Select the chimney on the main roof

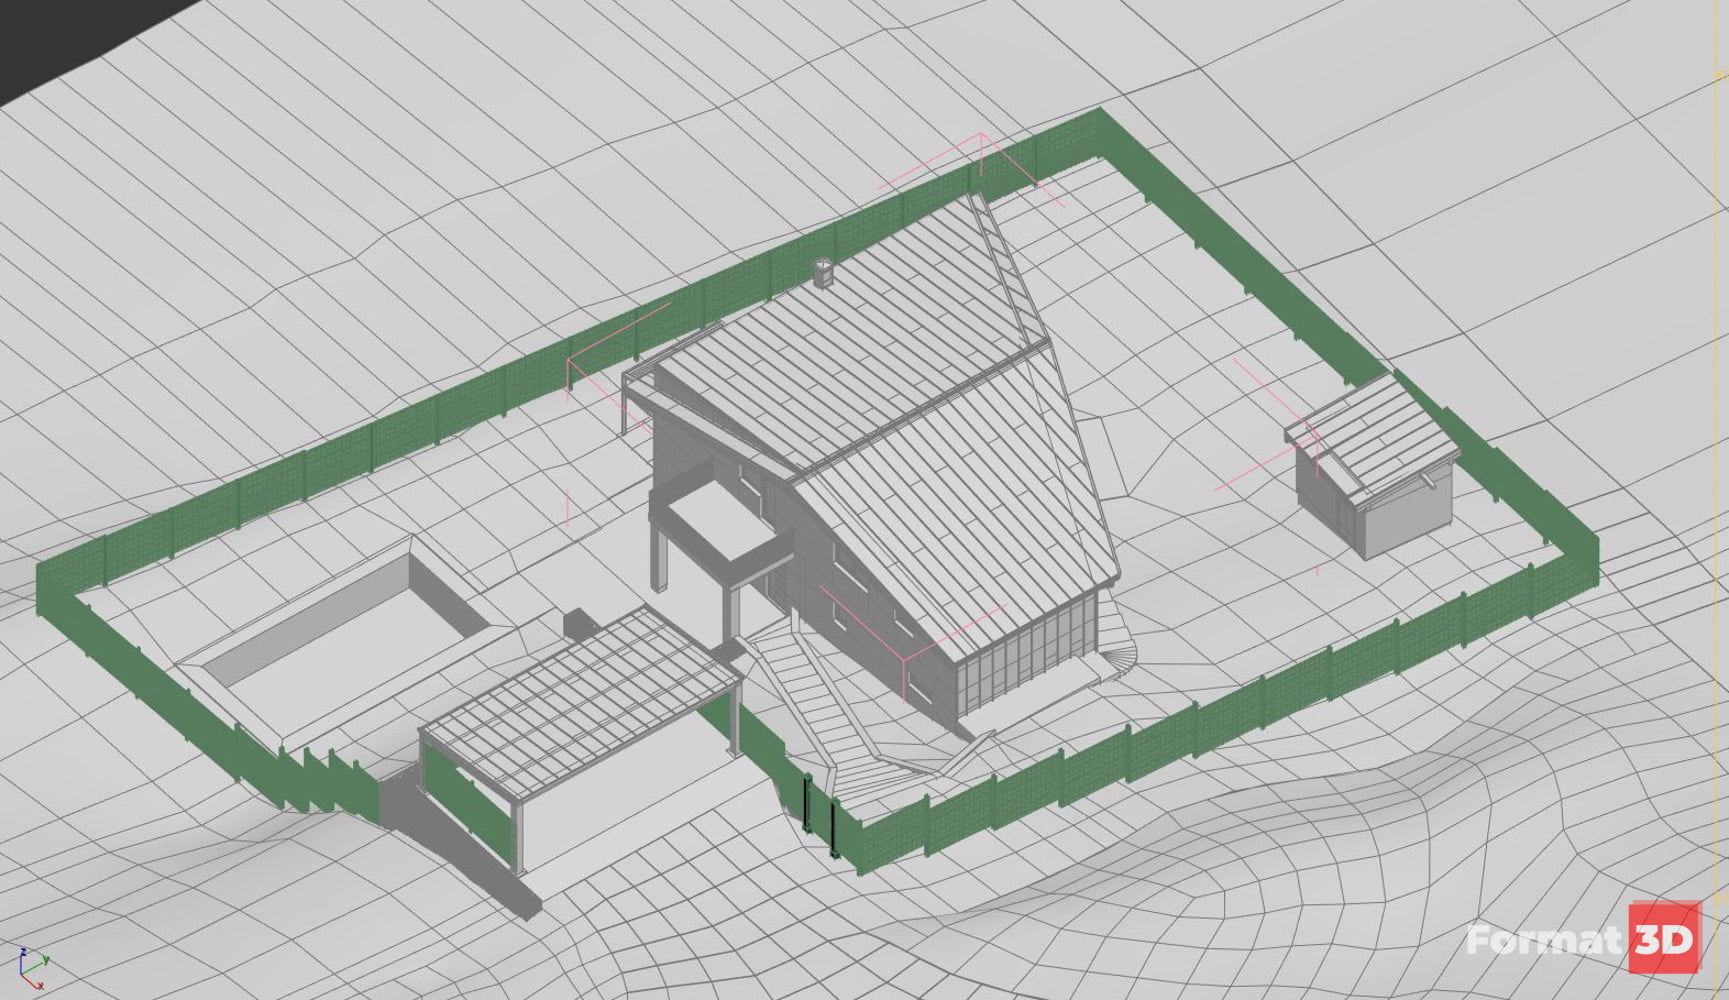[x=822, y=273]
